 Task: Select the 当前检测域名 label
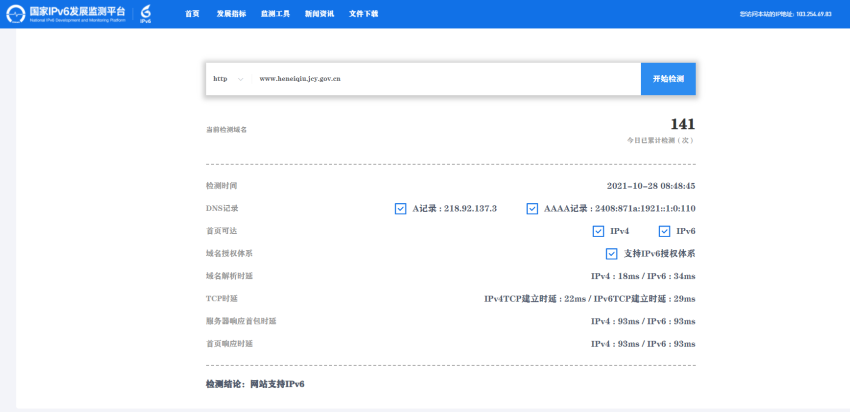click(226, 130)
